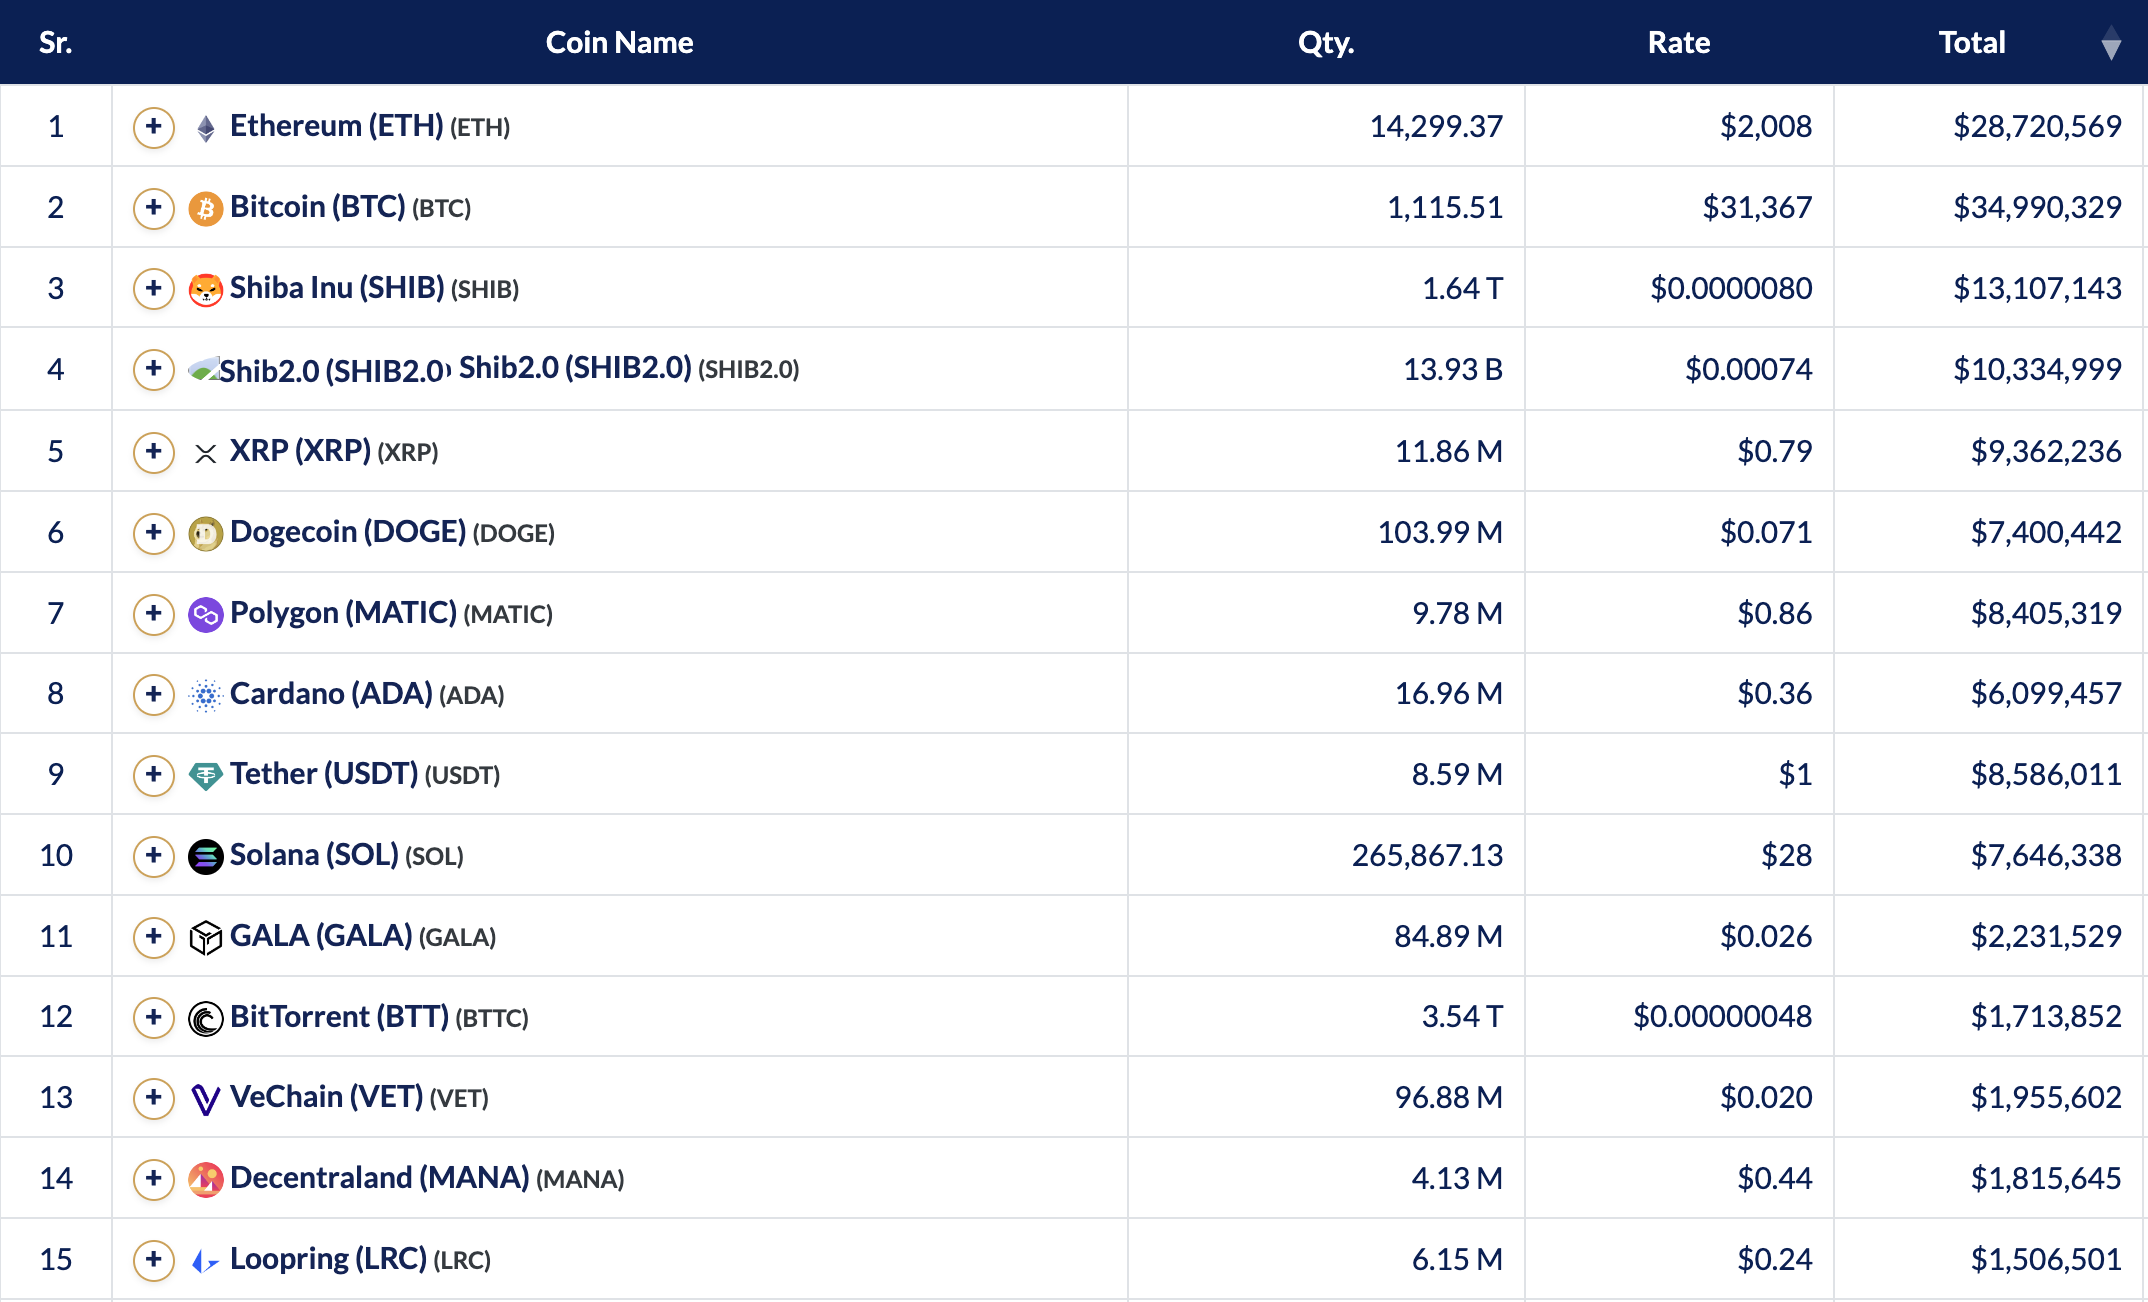This screenshot has width=2148, height=1302.
Task: Expand the Dogecoin row details
Action: 153,533
